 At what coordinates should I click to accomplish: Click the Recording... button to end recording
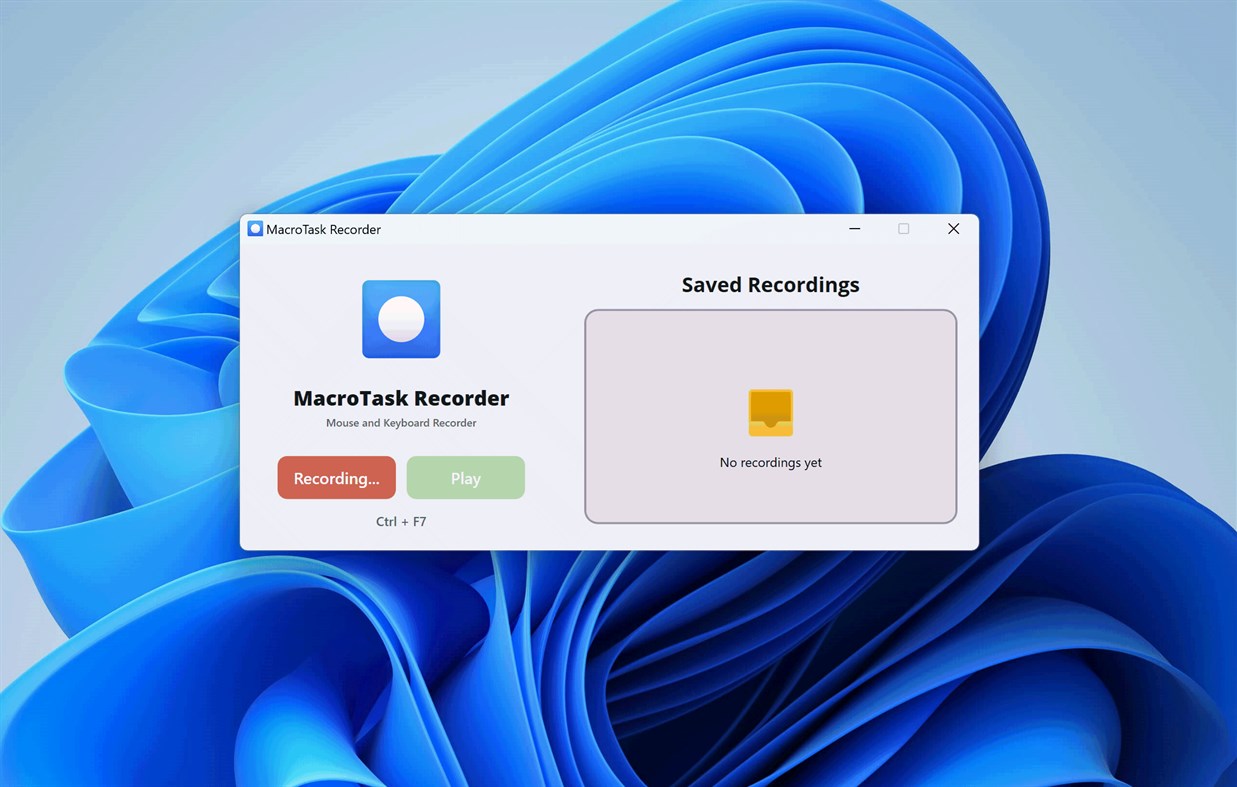point(336,477)
